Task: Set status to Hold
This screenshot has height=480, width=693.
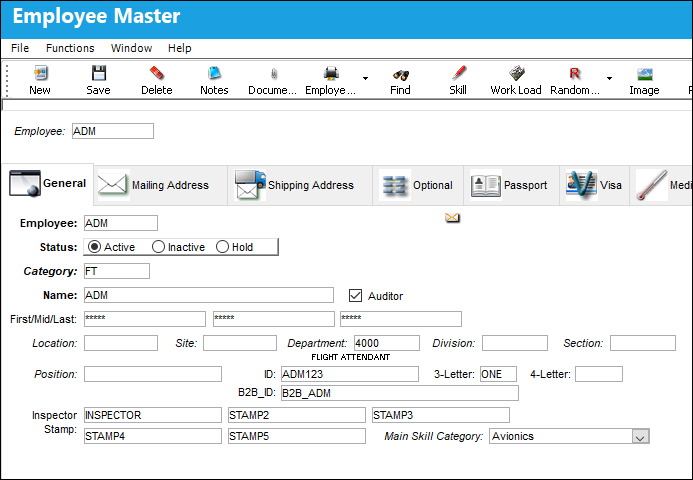Action: pos(222,247)
